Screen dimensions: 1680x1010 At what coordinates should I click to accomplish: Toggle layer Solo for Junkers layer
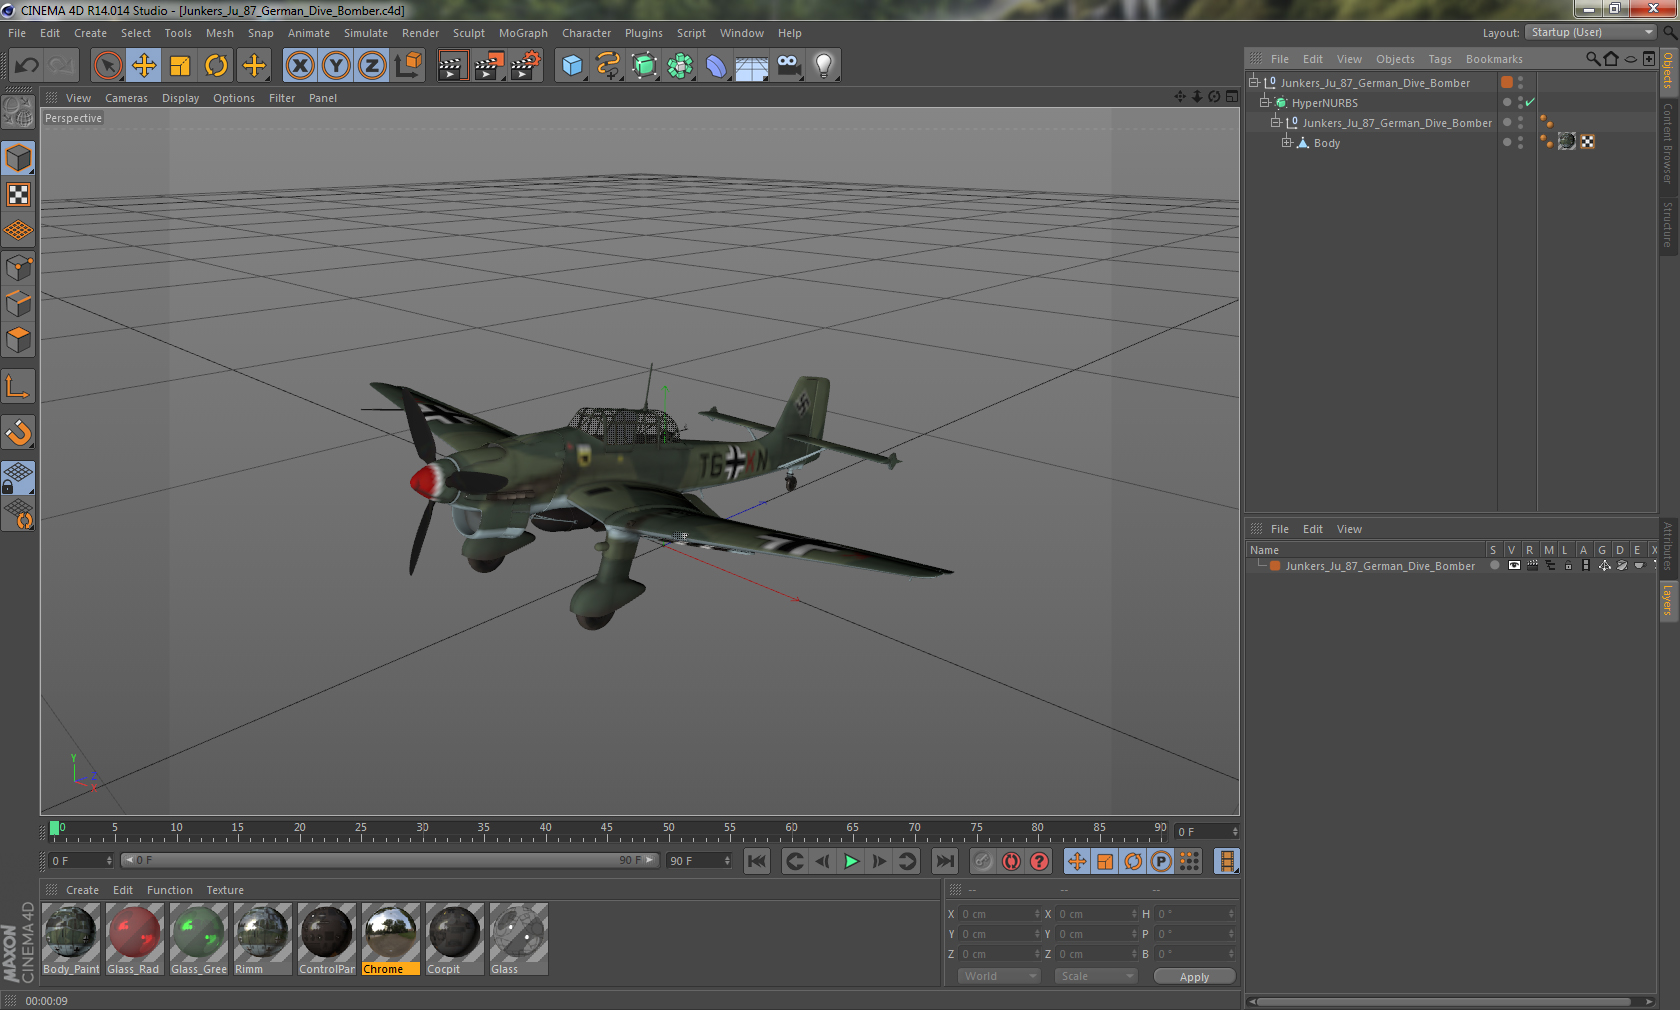[x=1495, y=566]
